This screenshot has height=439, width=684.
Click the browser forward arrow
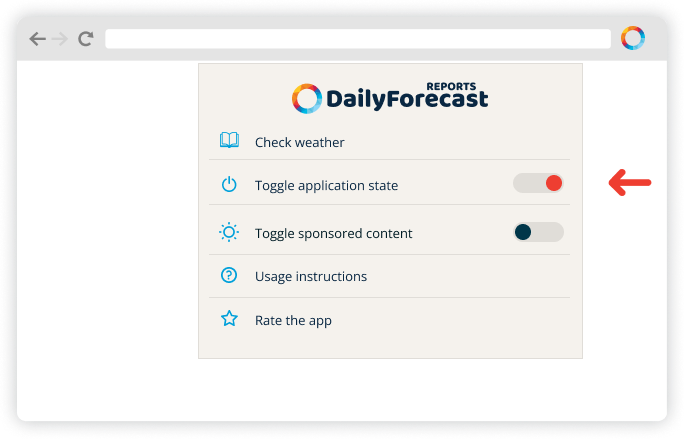pos(60,39)
